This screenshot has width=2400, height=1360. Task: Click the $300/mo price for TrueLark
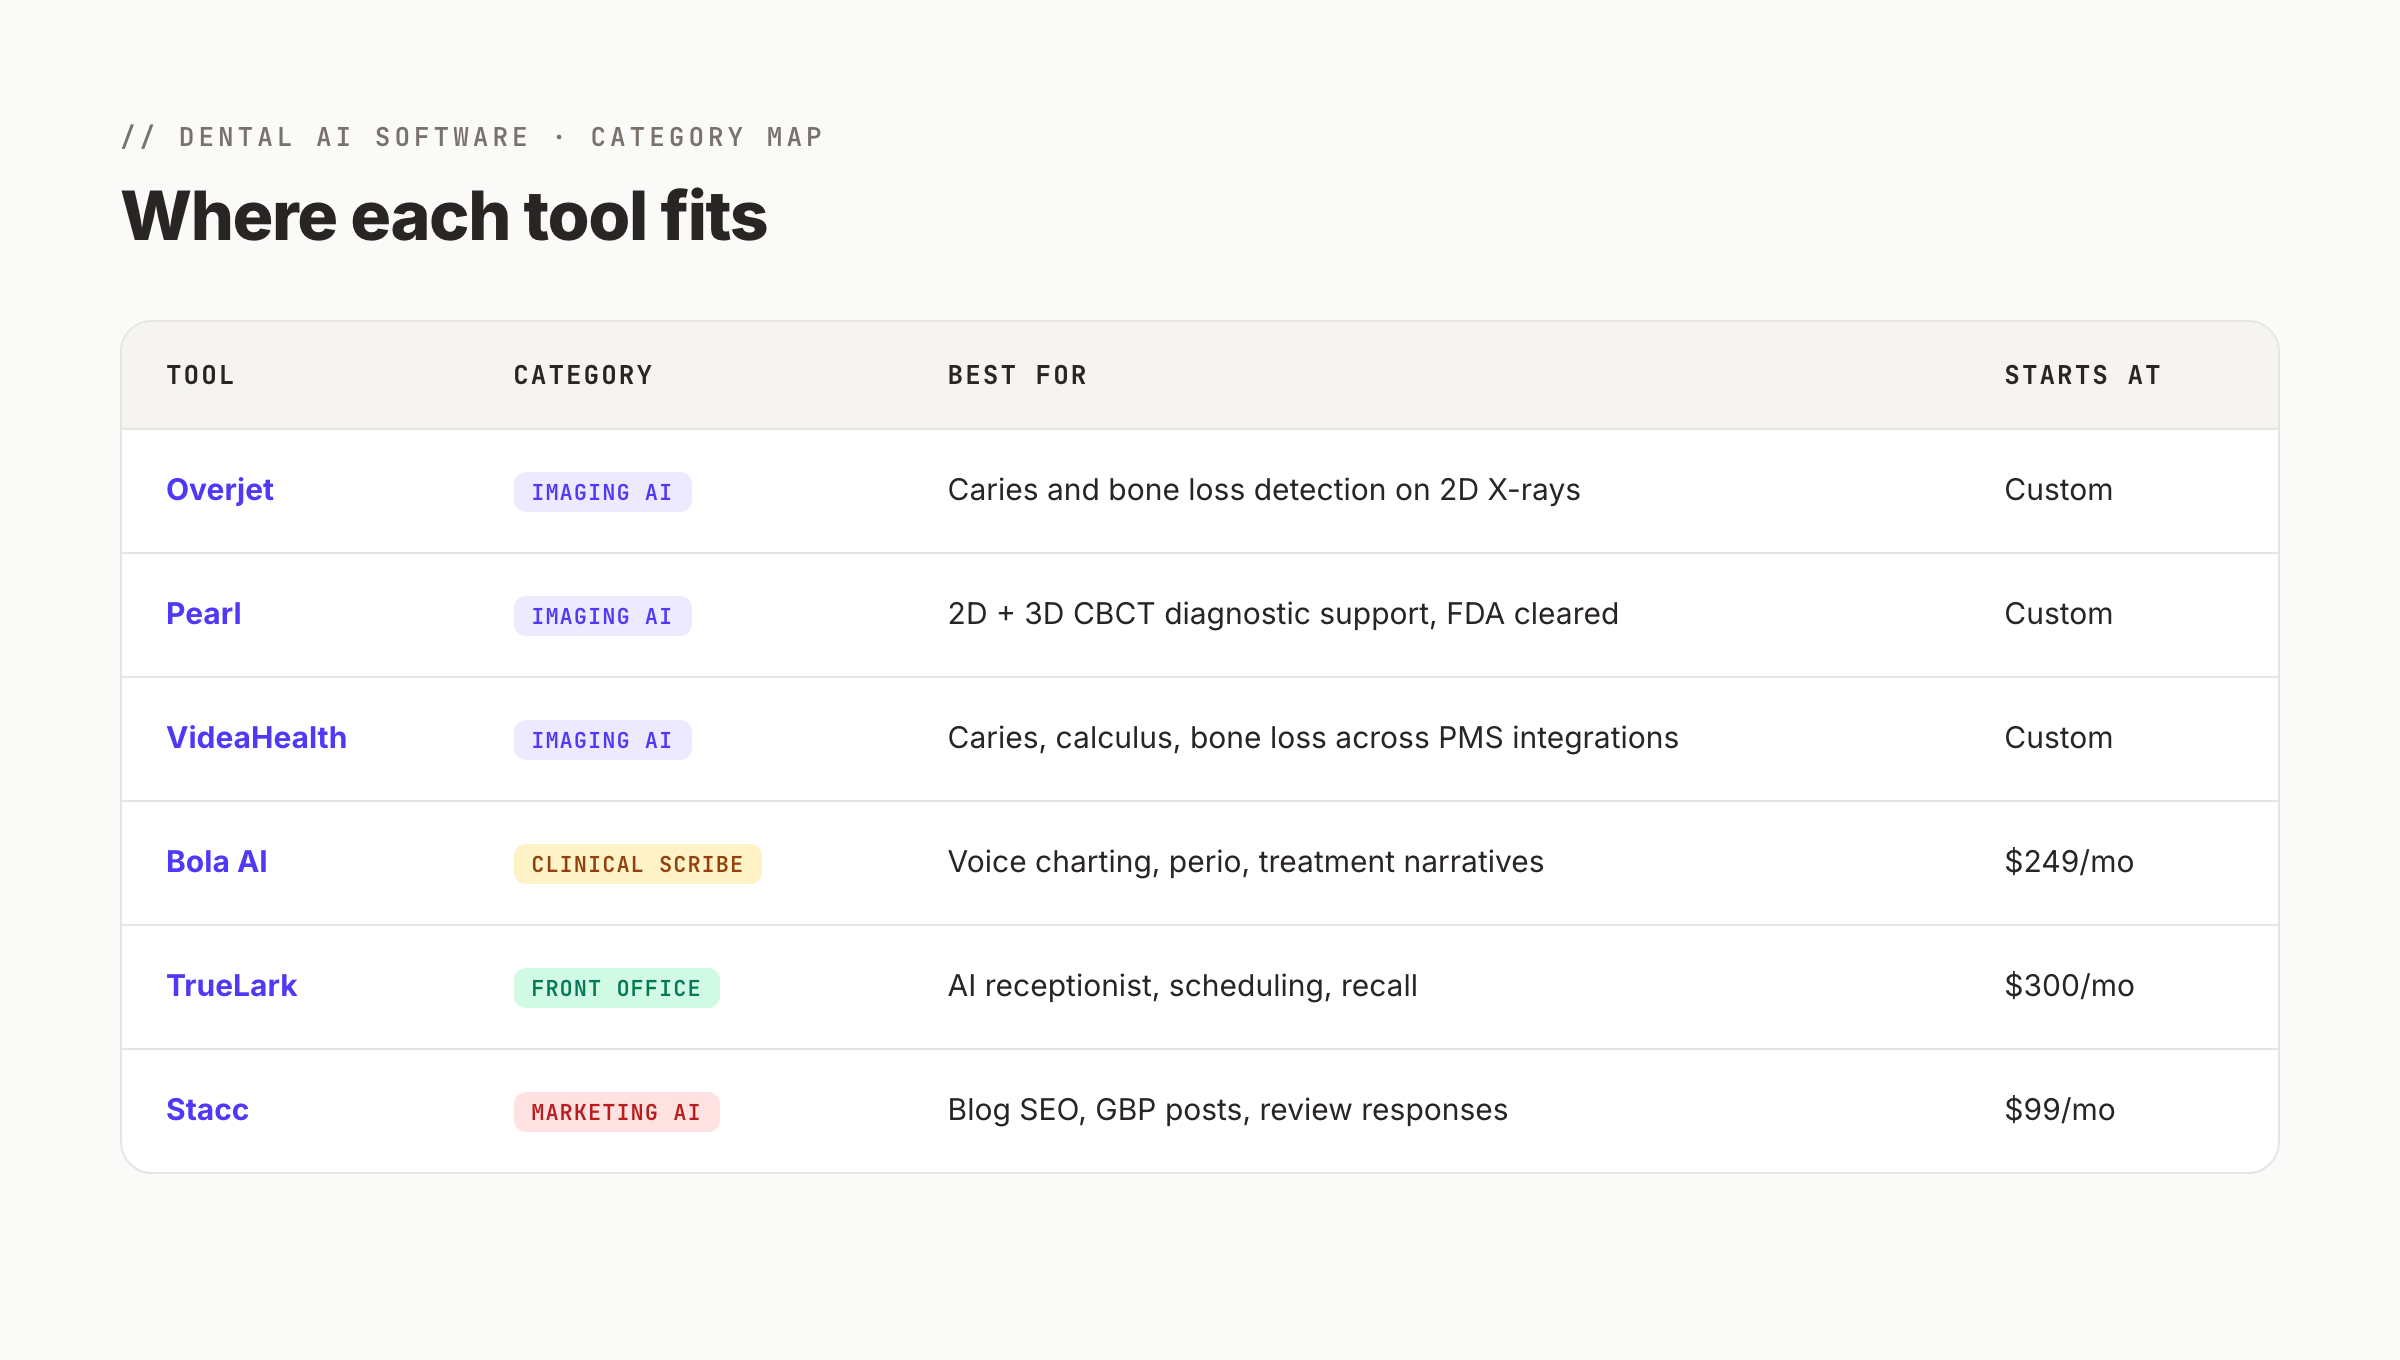[x=2070, y=986]
